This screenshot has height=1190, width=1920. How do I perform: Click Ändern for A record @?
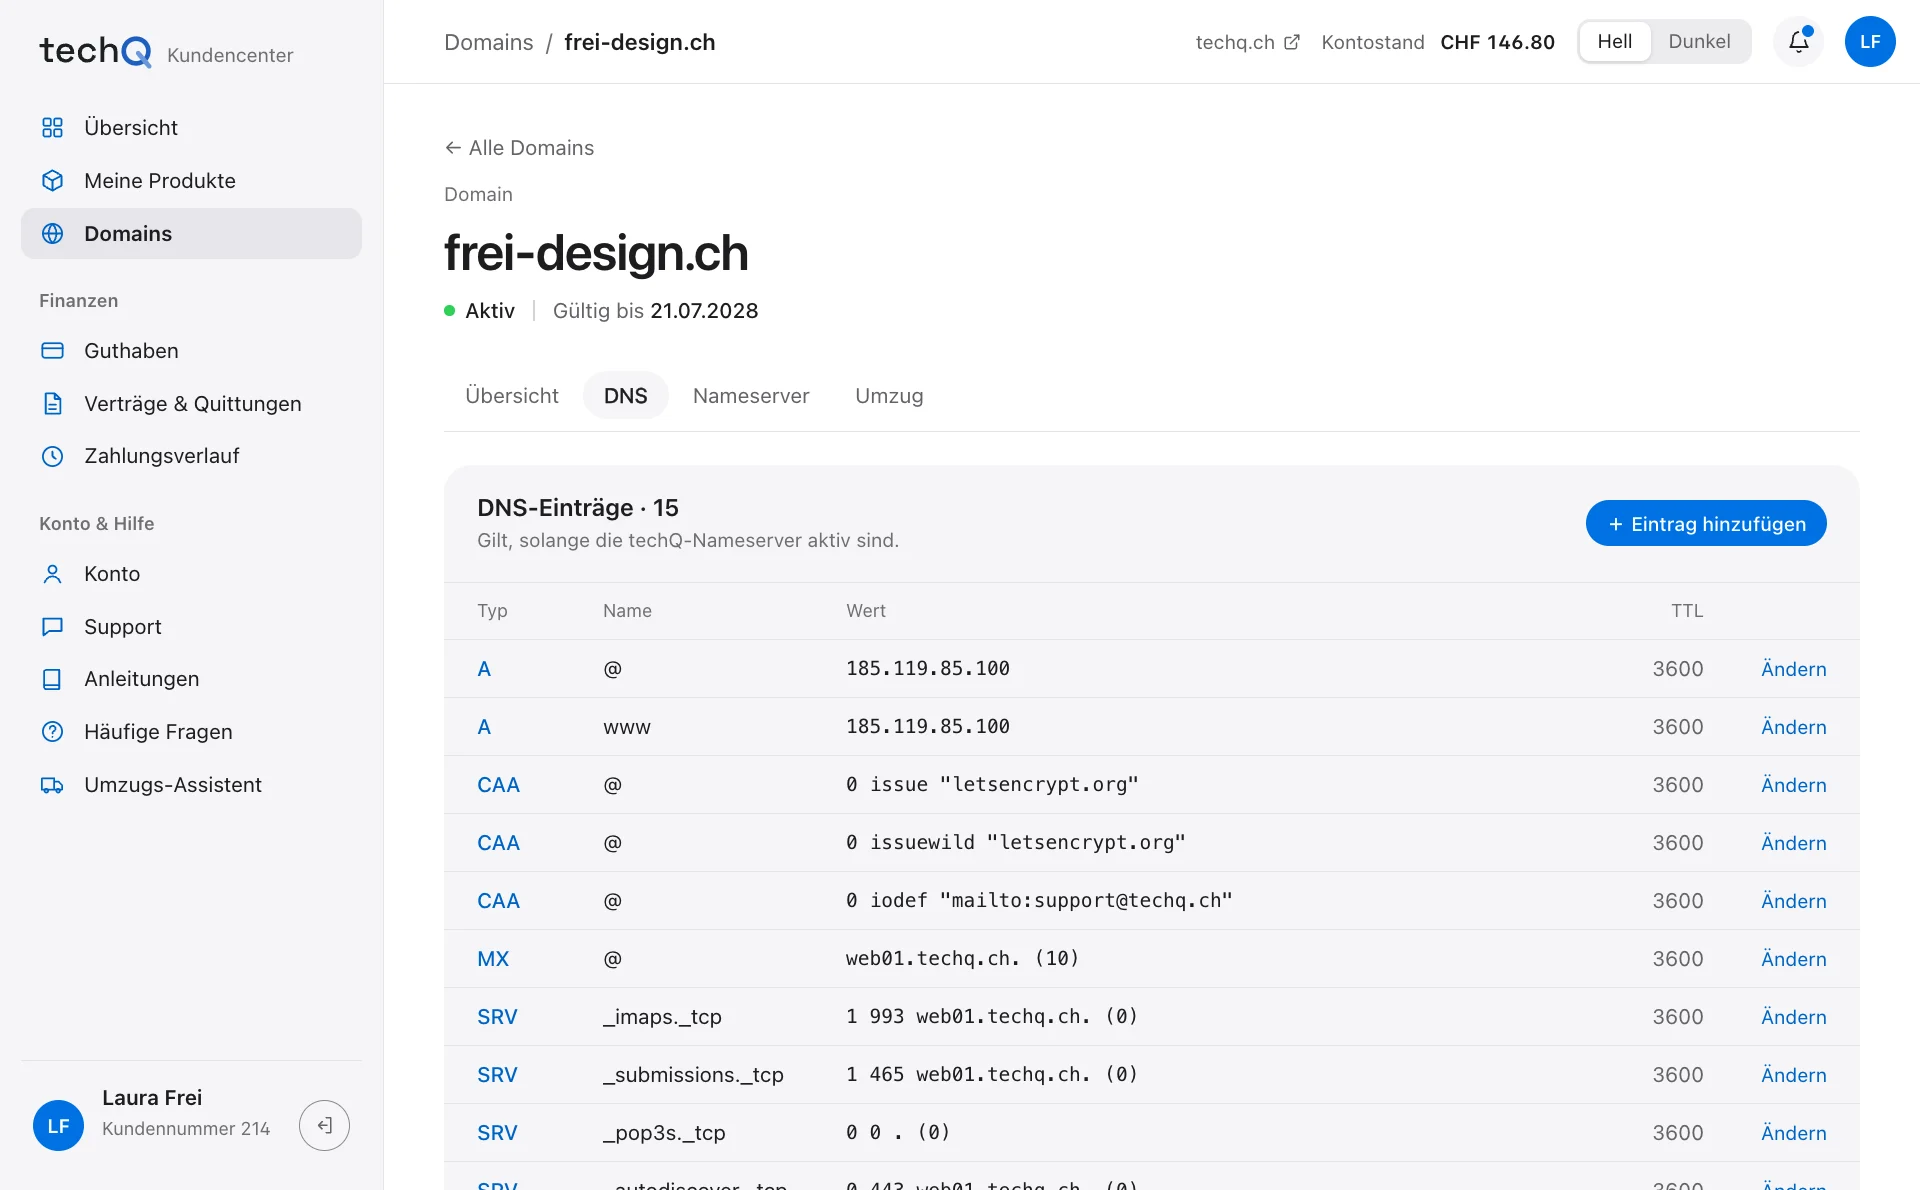coord(1793,669)
